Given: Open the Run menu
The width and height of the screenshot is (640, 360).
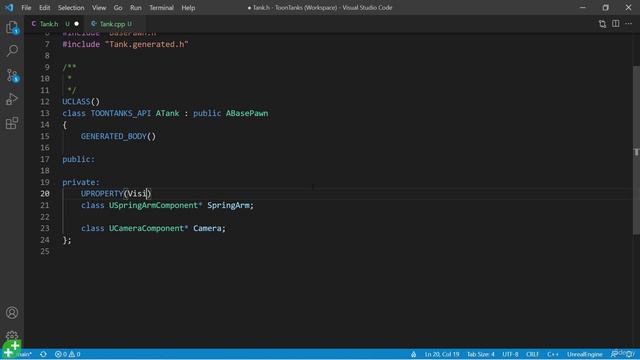Looking at the screenshot, I should click(136, 8).
